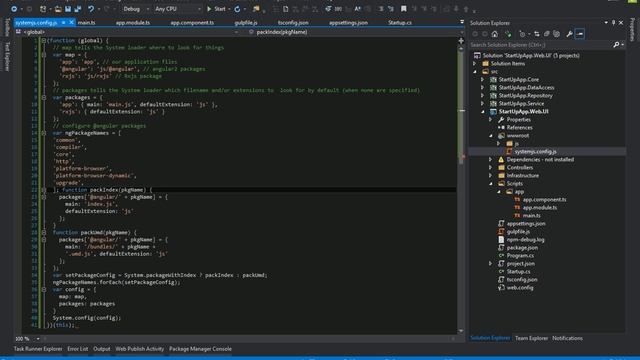This screenshot has width=640, height=360.
Task: Open the Output panel
Action: click(102, 349)
